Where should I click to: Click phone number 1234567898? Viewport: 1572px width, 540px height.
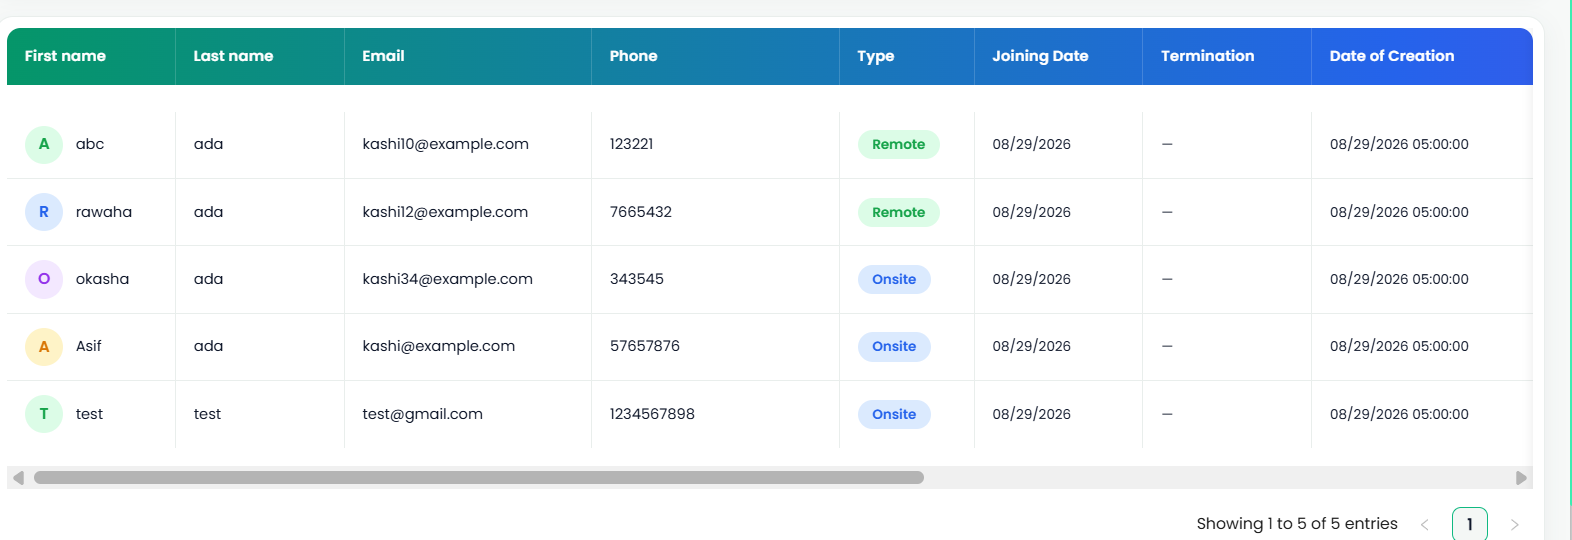coord(652,414)
